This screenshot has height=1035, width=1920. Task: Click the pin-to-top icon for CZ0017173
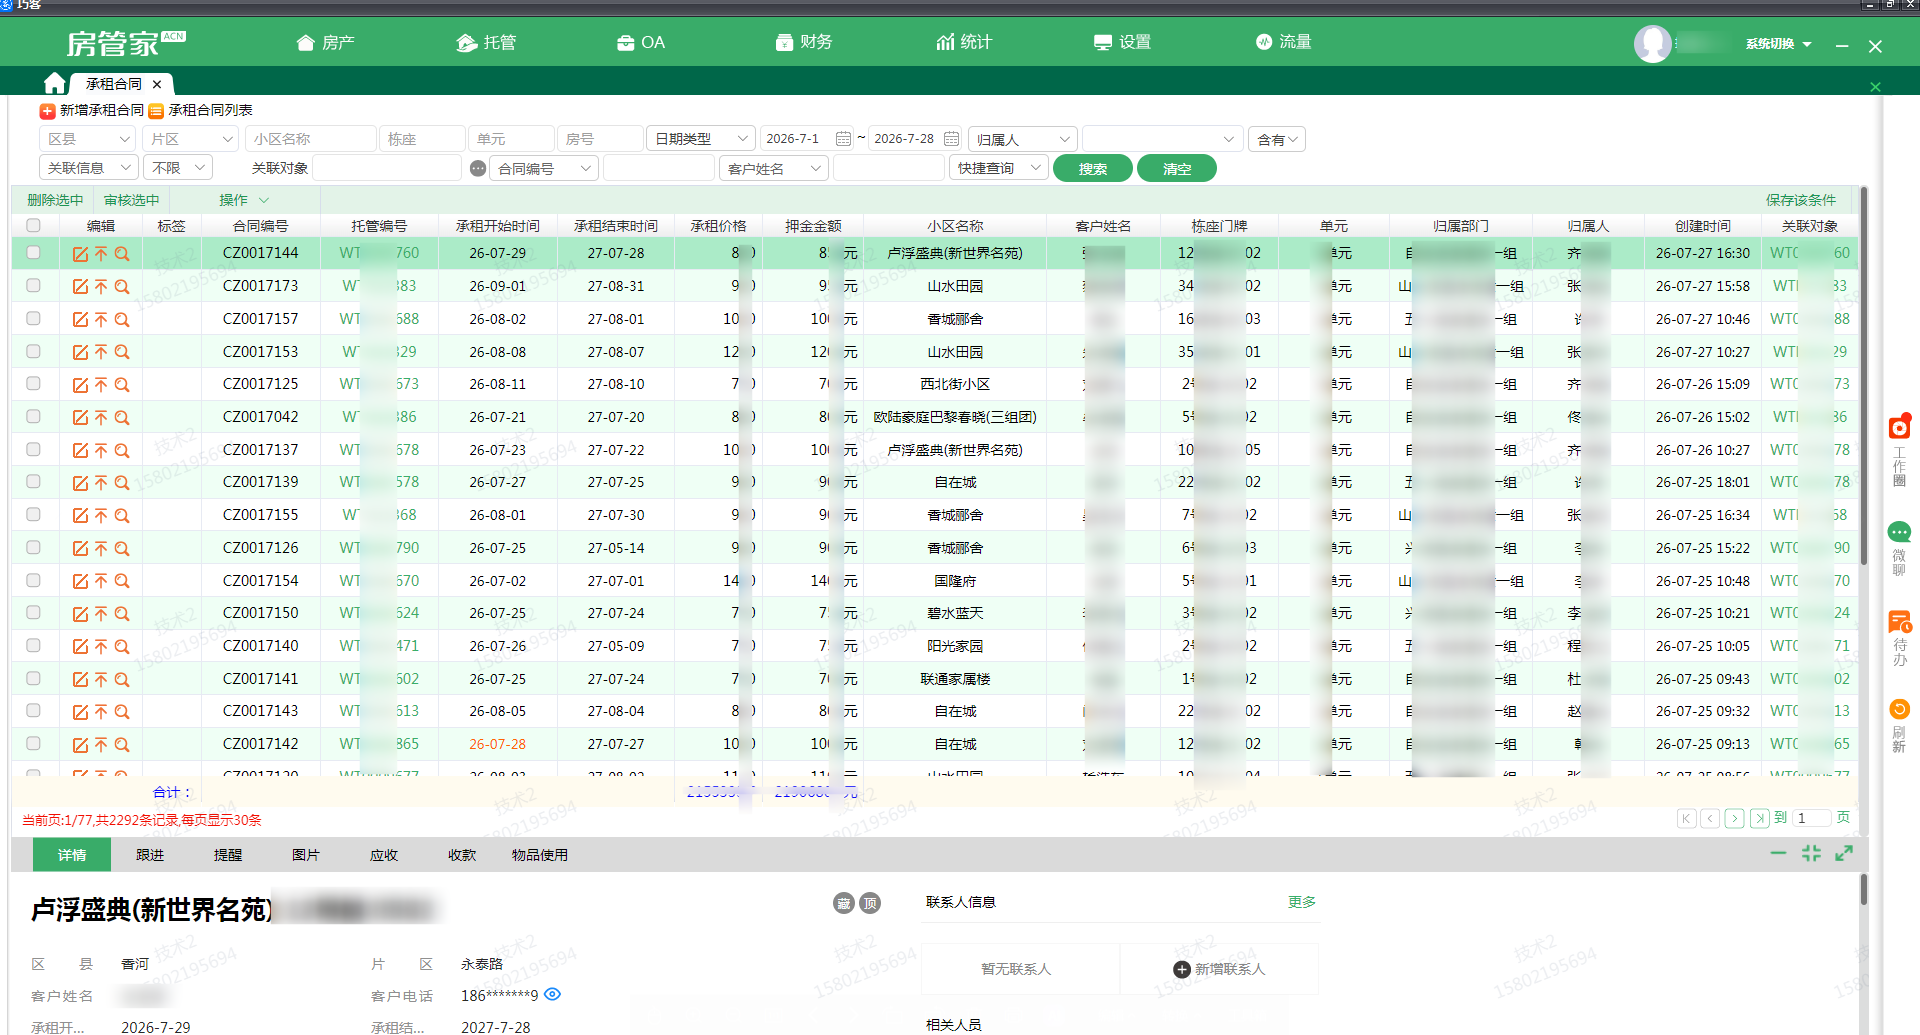click(101, 287)
